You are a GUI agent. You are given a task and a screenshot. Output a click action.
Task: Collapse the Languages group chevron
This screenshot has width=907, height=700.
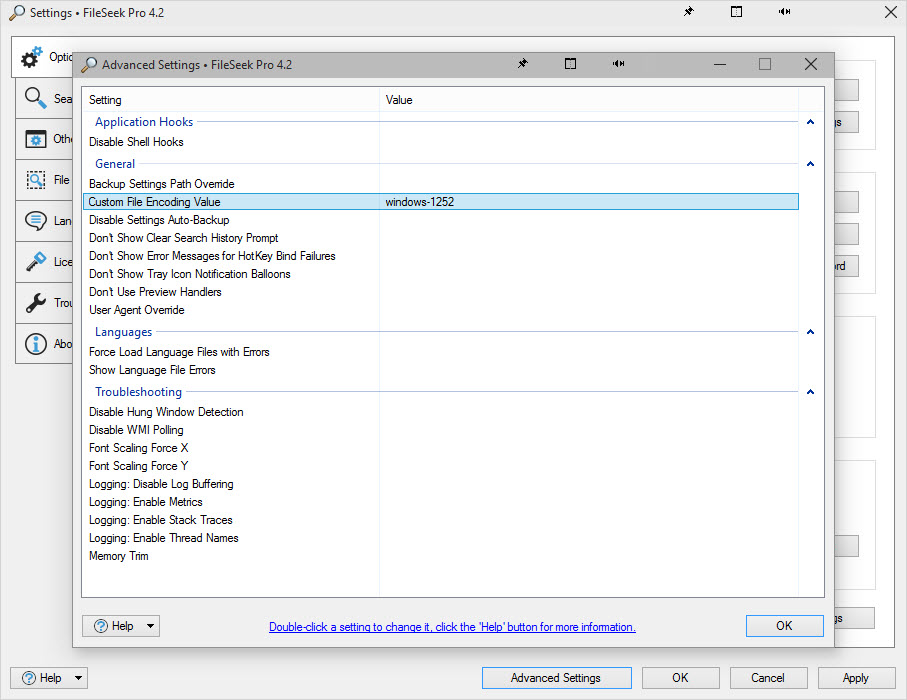point(810,332)
